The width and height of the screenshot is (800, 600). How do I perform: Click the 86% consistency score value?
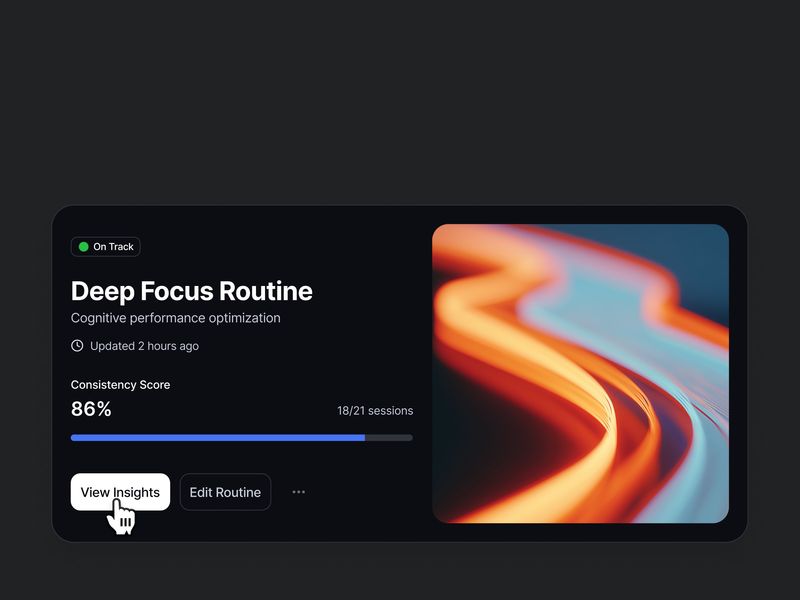90,408
